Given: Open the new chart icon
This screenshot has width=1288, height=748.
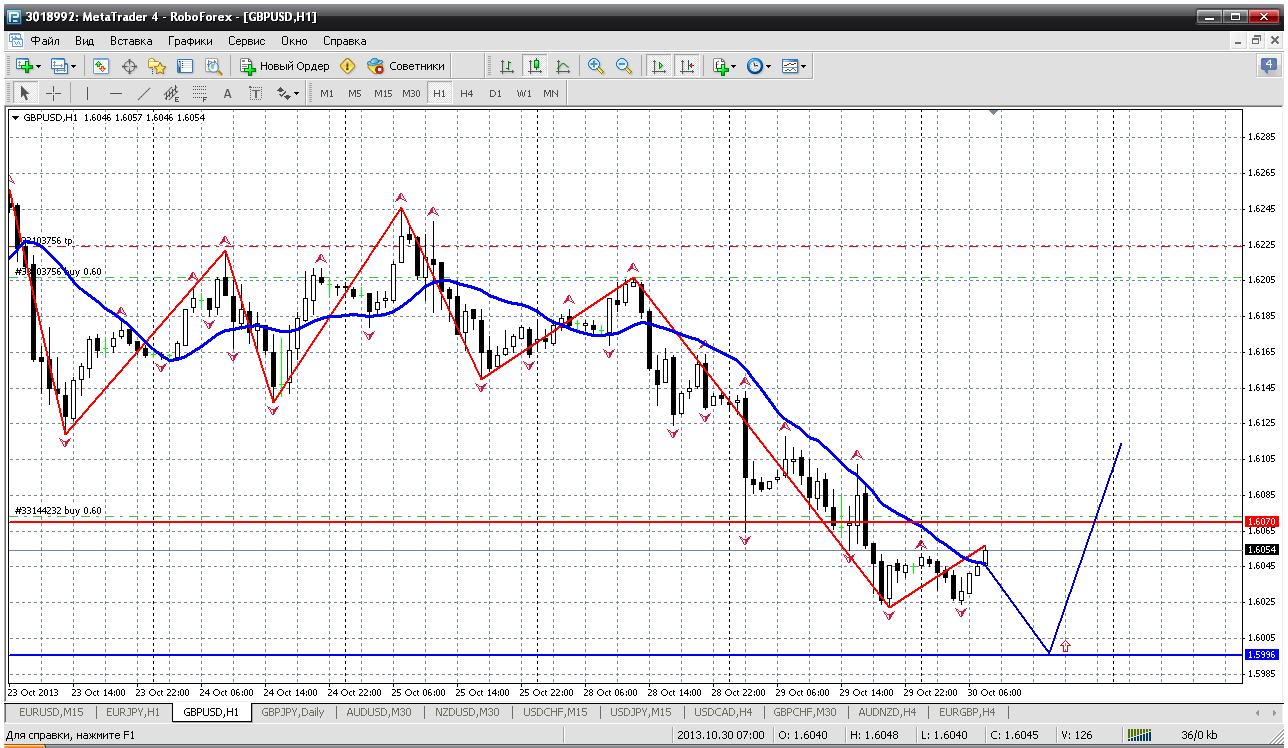Looking at the screenshot, I should pos(24,66).
